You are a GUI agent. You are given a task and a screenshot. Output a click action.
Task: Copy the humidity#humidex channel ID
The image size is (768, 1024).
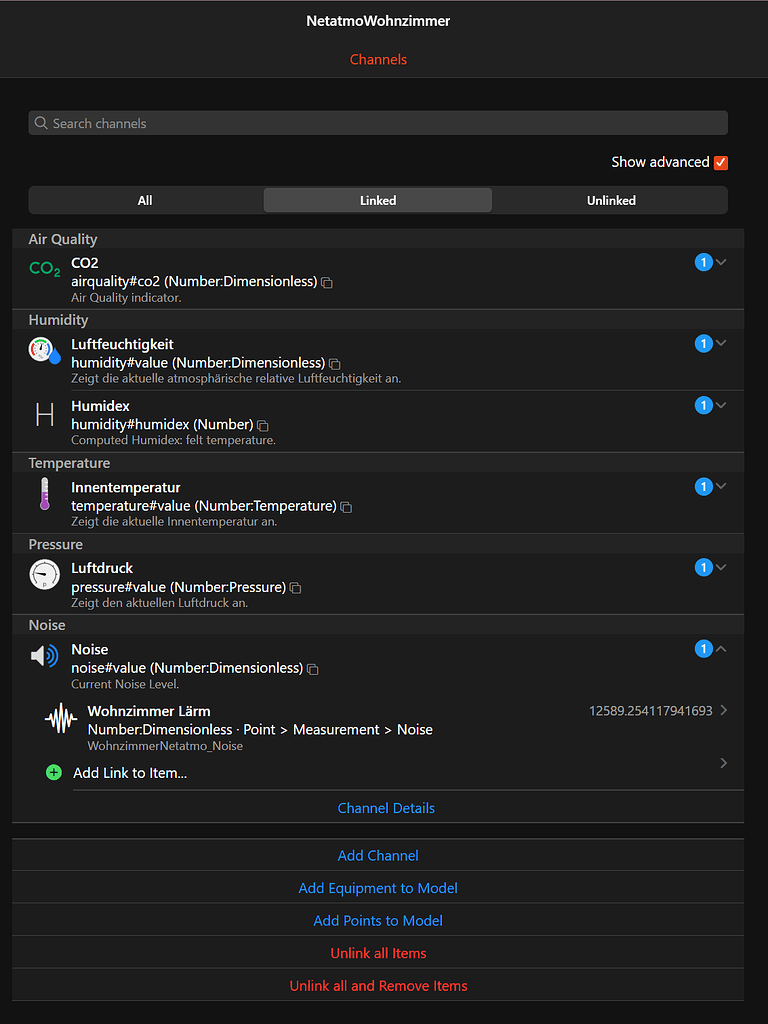point(262,426)
